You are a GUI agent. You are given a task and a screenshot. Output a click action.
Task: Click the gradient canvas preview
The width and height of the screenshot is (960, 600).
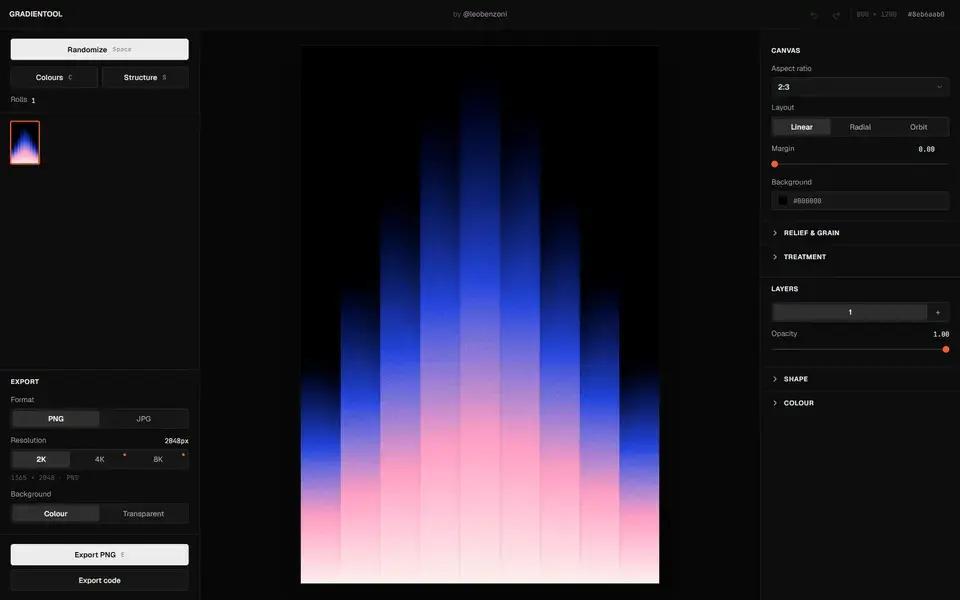[480, 314]
